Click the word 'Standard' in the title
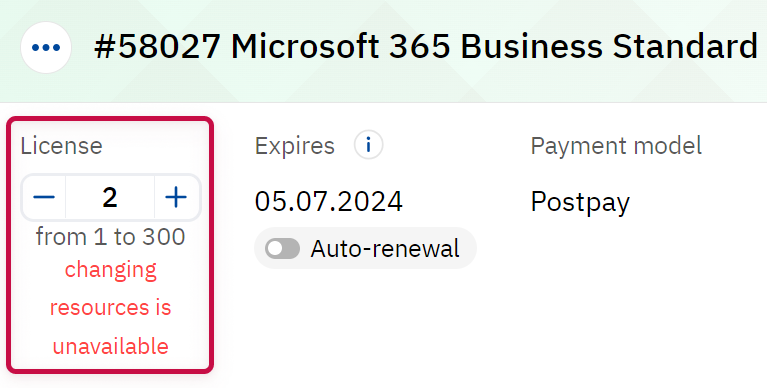The height and width of the screenshot is (388, 767). (x=685, y=47)
